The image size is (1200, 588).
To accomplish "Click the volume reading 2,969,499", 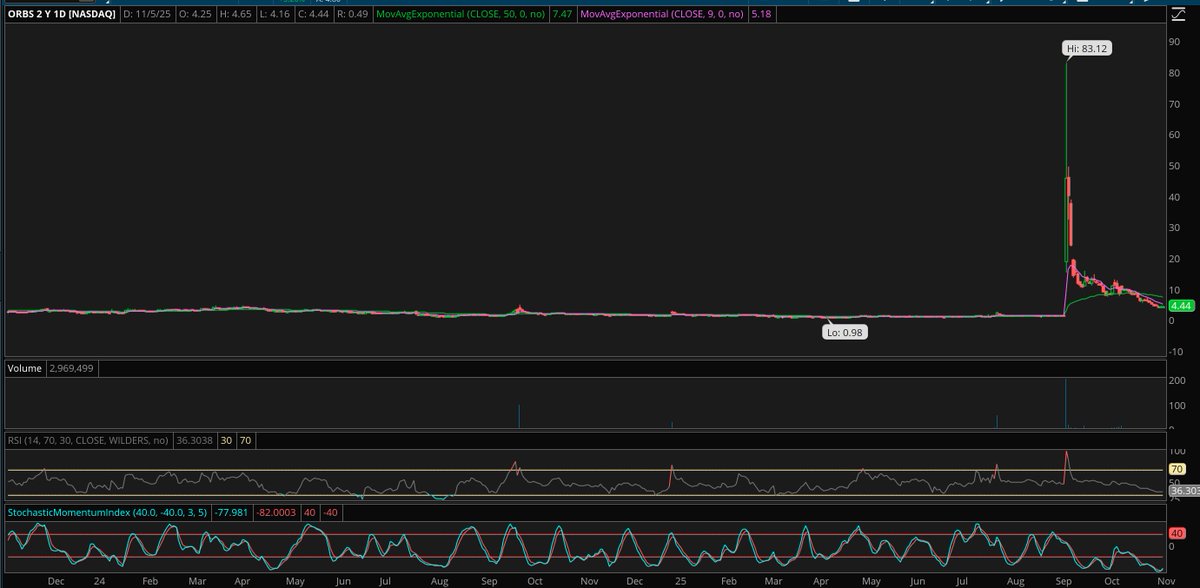I will [73, 368].
